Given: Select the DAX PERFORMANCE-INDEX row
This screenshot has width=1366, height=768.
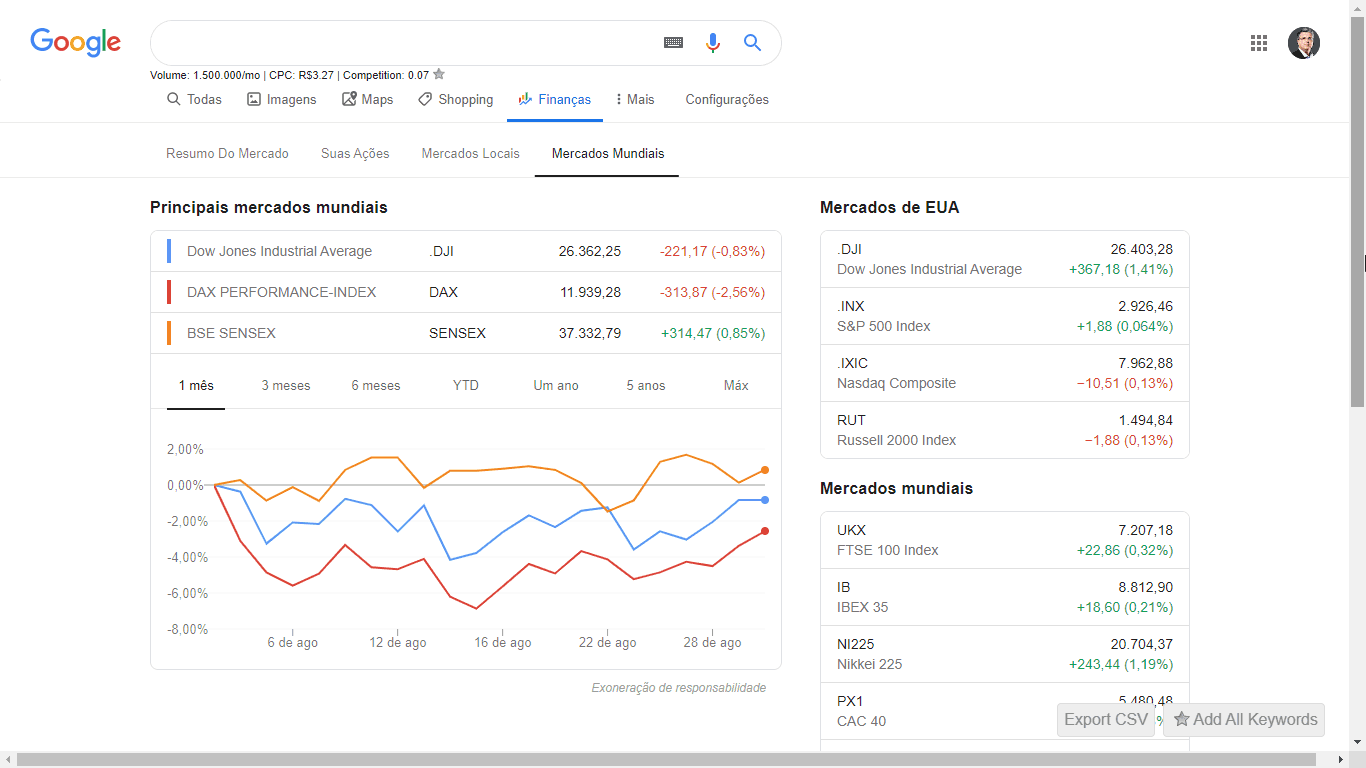Looking at the screenshot, I should click(x=466, y=292).
